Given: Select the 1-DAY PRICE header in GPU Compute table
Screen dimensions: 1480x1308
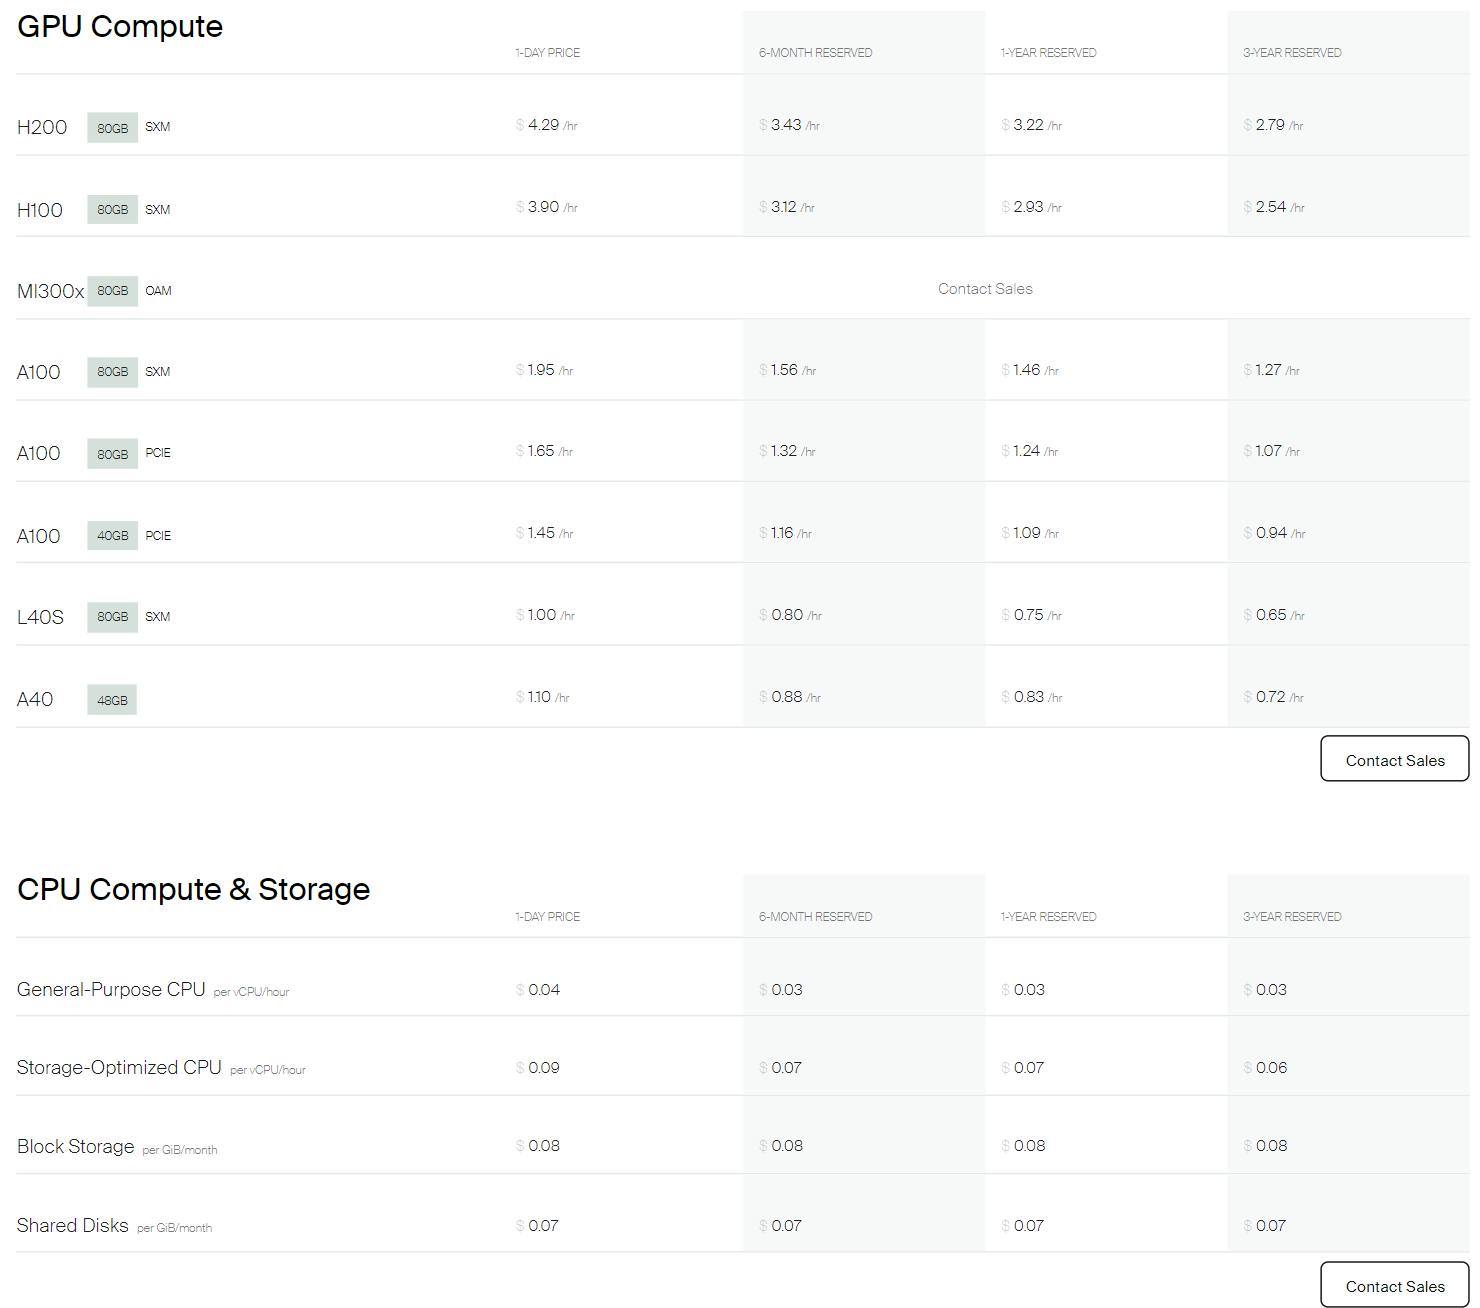Looking at the screenshot, I should 547,53.
